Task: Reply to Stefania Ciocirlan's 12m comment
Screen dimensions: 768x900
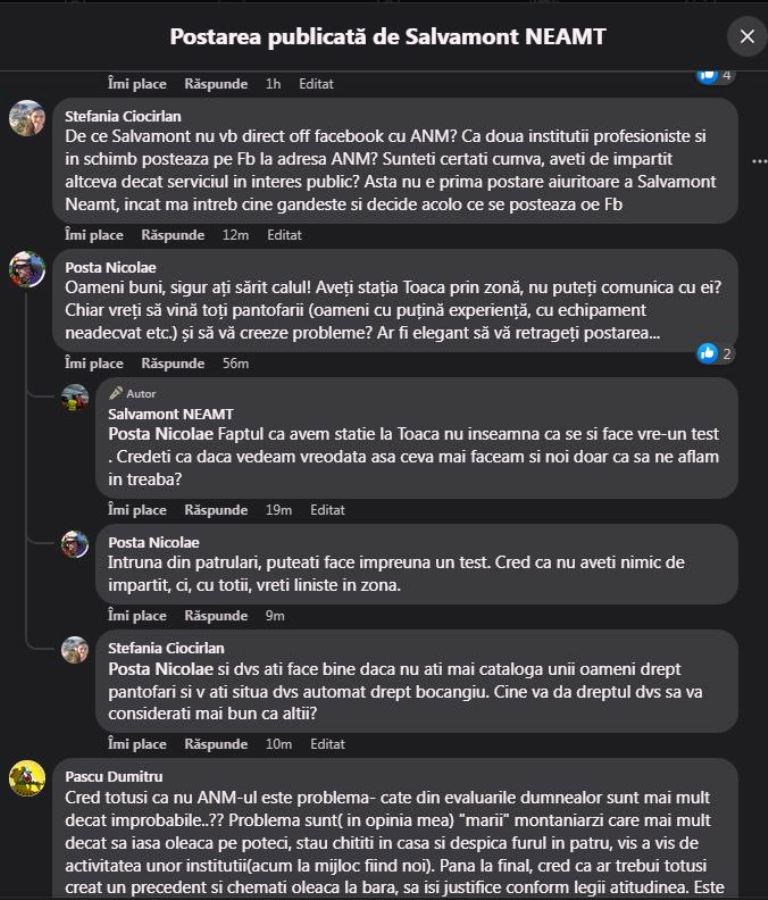Action: tap(172, 235)
